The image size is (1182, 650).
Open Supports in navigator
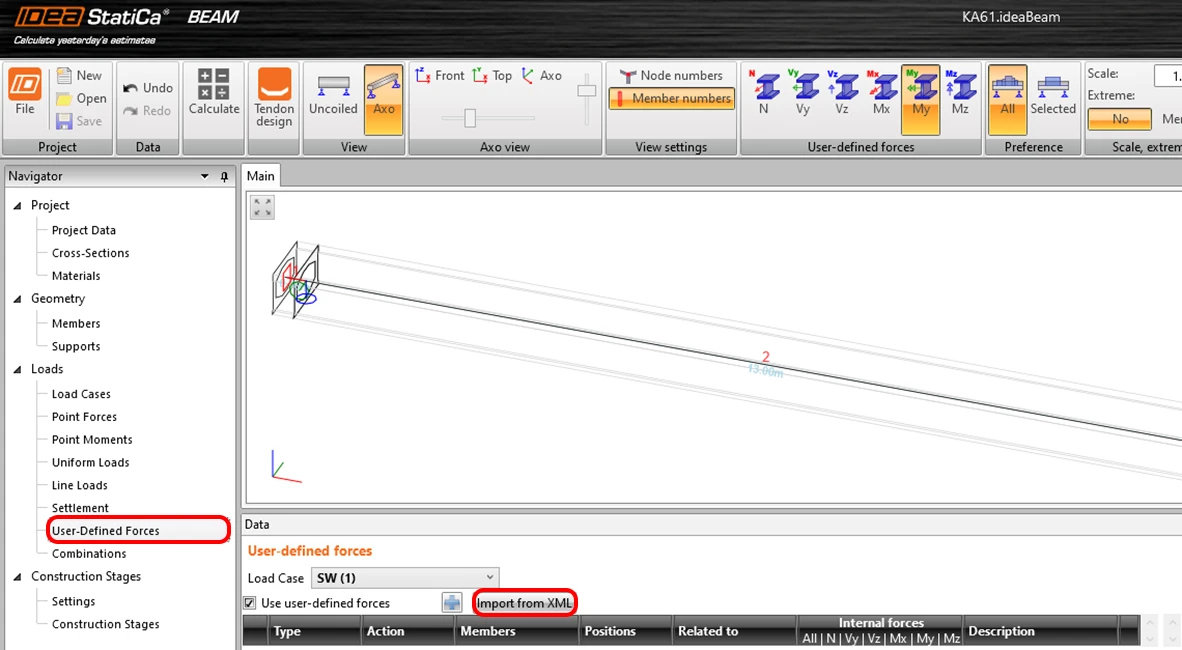click(x=76, y=346)
